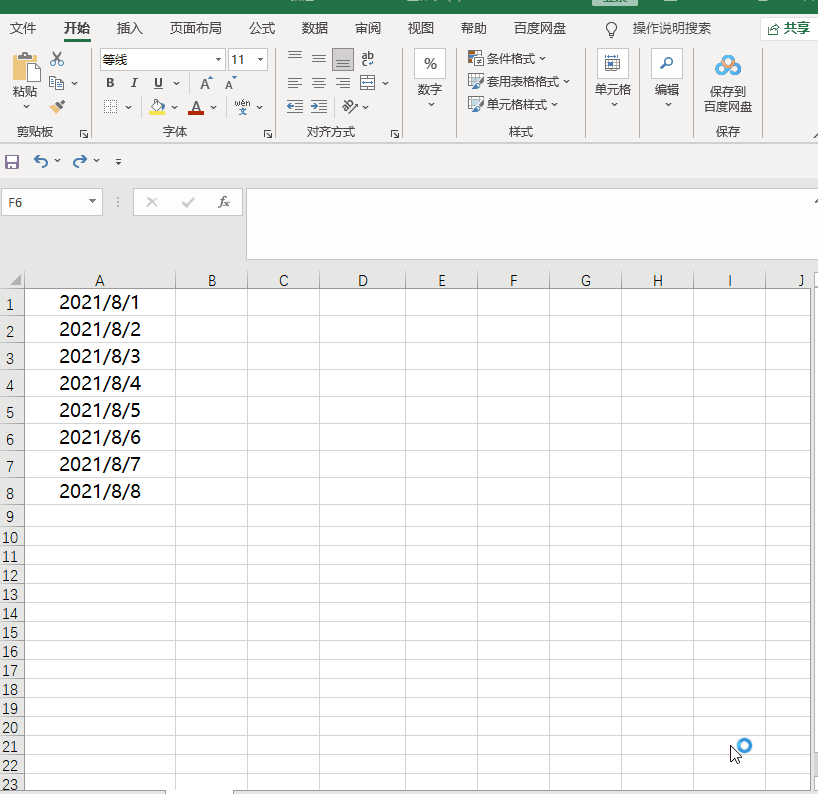Switch to the Data tab
This screenshot has width=818, height=794.
point(315,28)
